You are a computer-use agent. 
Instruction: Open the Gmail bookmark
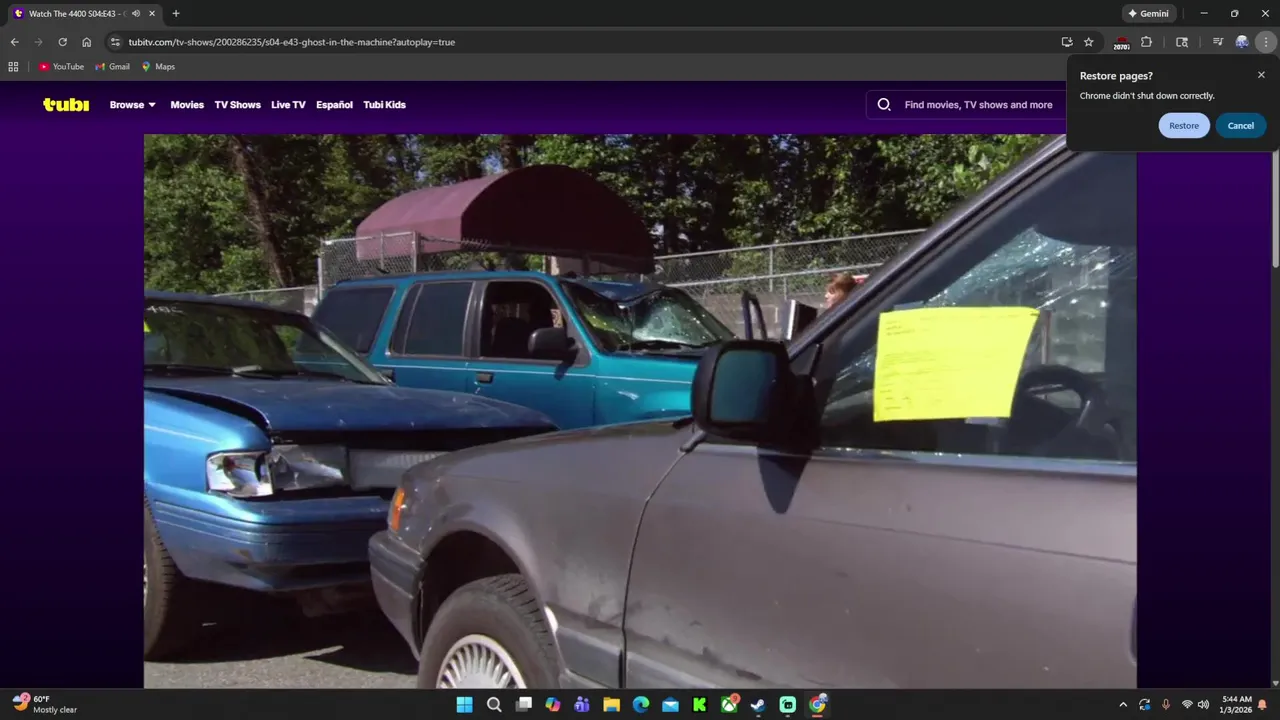tap(112, 67)
